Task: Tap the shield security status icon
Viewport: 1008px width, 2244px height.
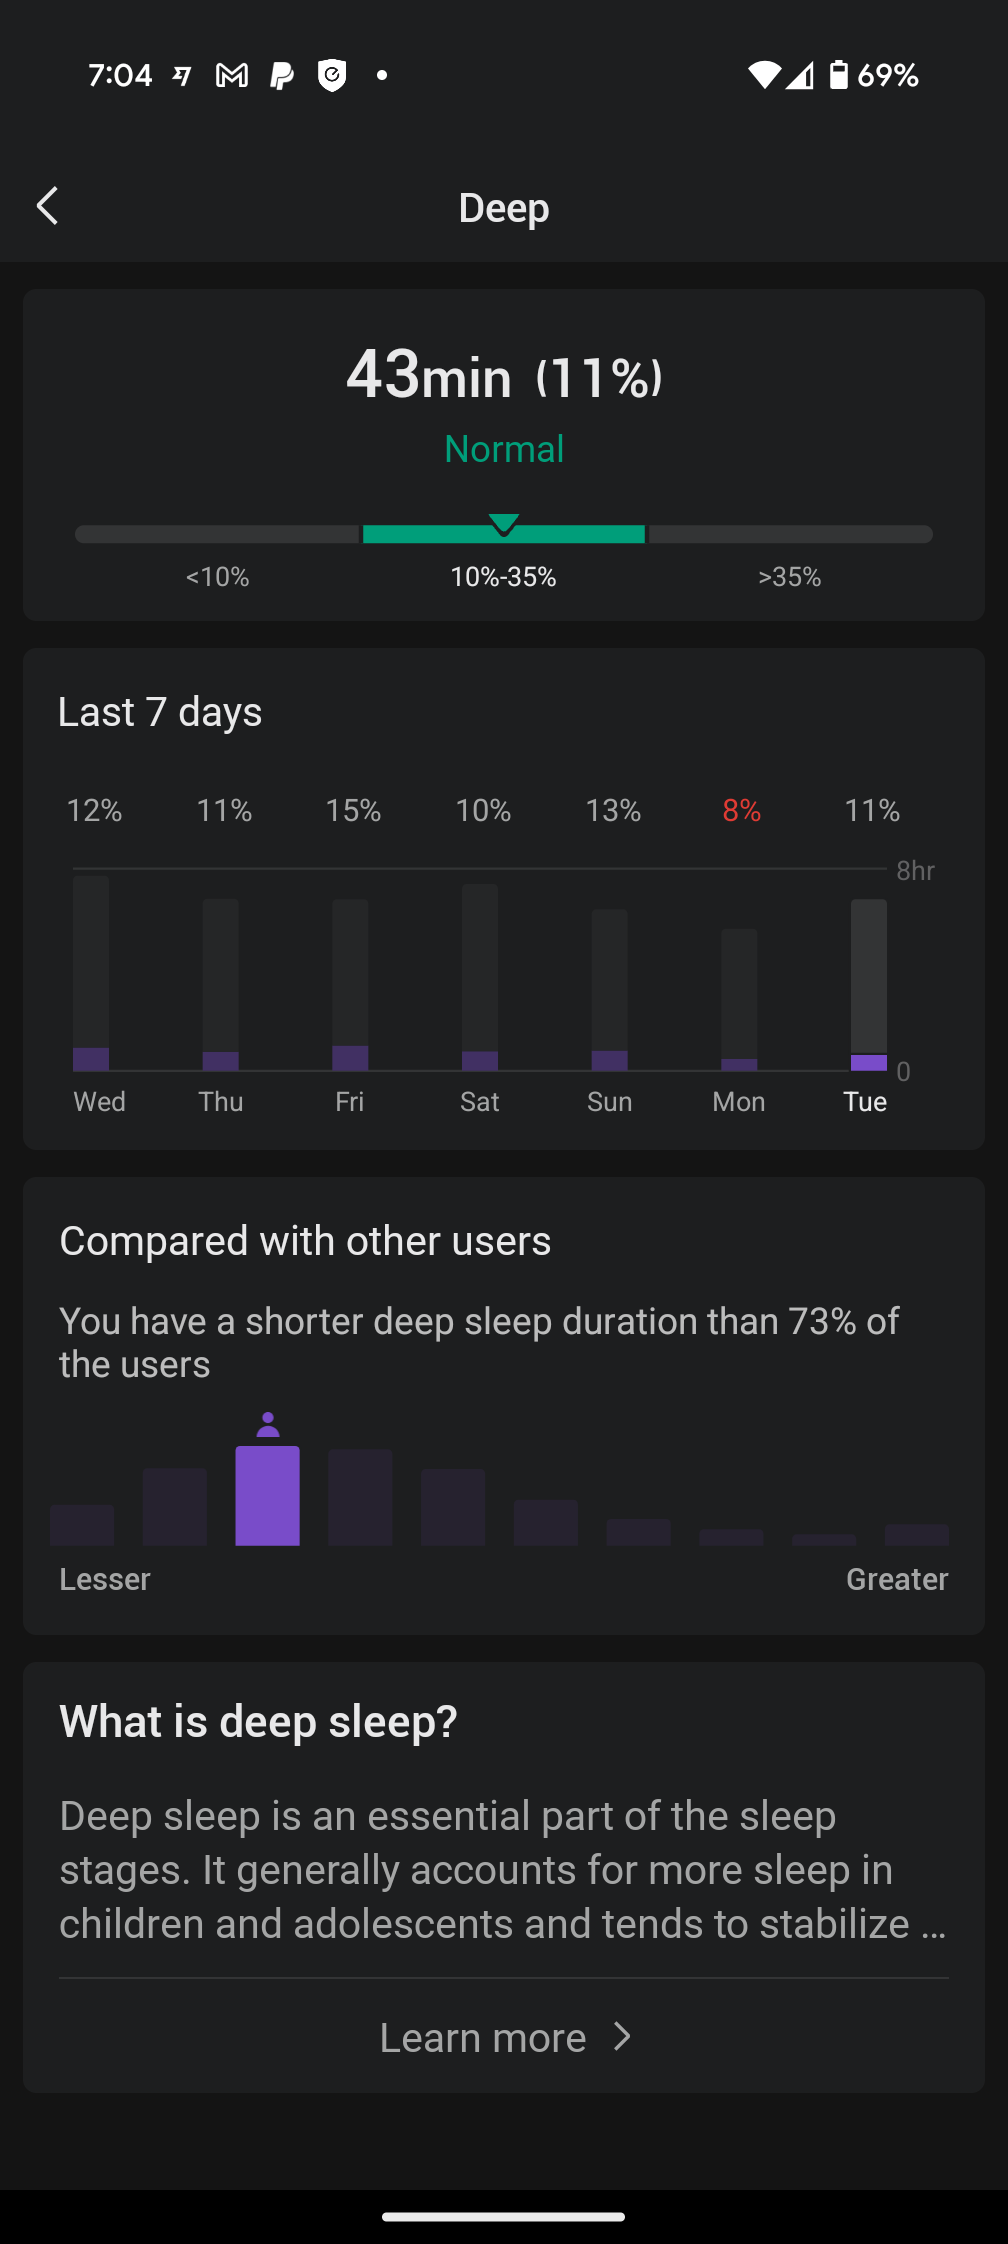Action: (x=332, y=76)
